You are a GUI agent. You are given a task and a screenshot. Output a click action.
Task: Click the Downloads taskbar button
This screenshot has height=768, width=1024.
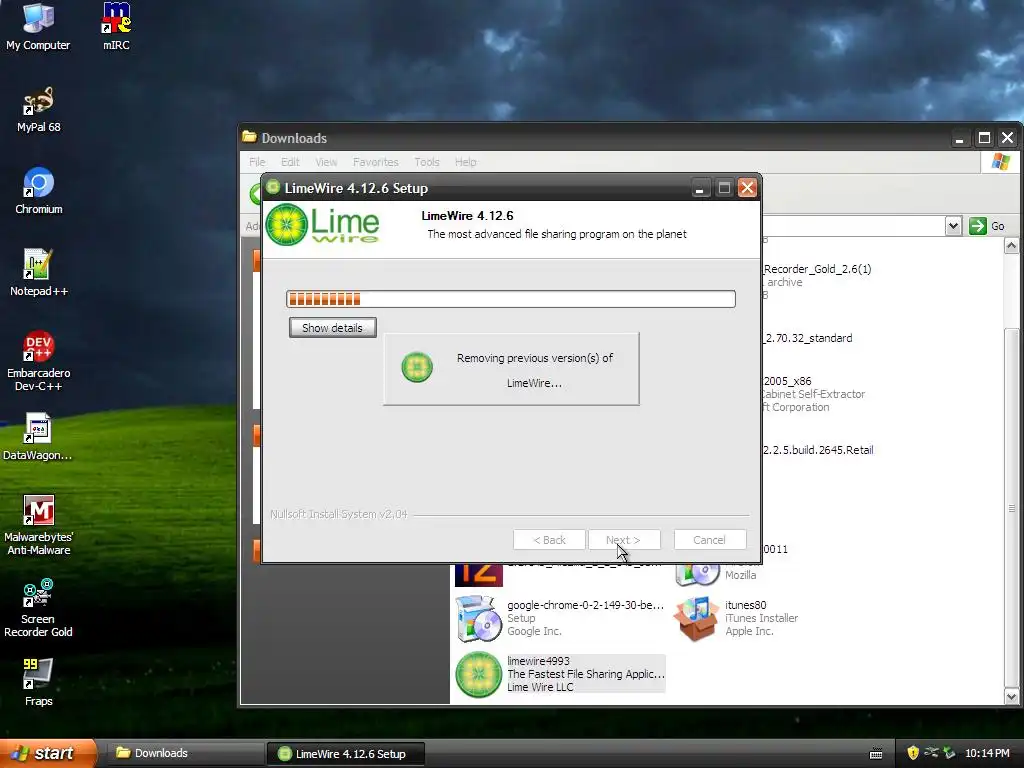click(184, 753)
